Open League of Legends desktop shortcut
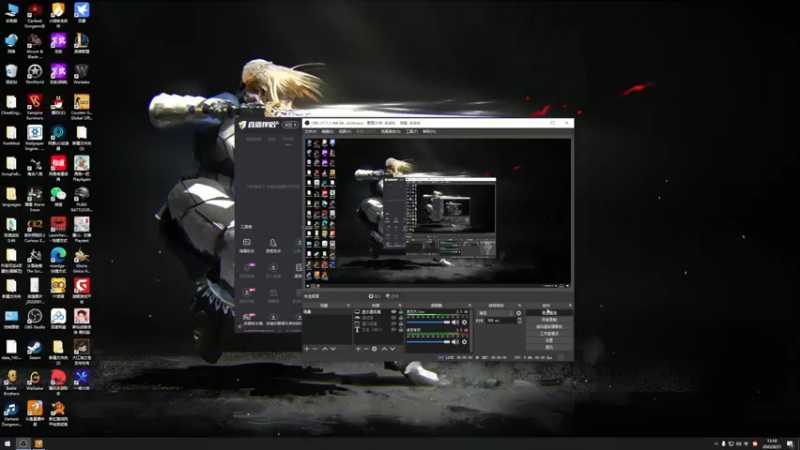The image size is (800, 450). [82, 43]
